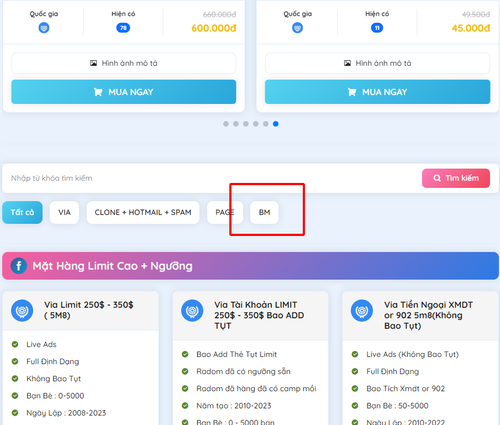
Task: Click badge icon of Via Limit 250$ - 350$ (5M8)
Action: coord(22,310)
